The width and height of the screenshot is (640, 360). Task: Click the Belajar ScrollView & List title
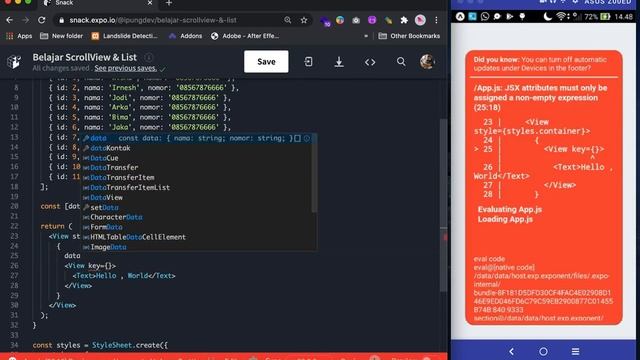coord(84,57)
